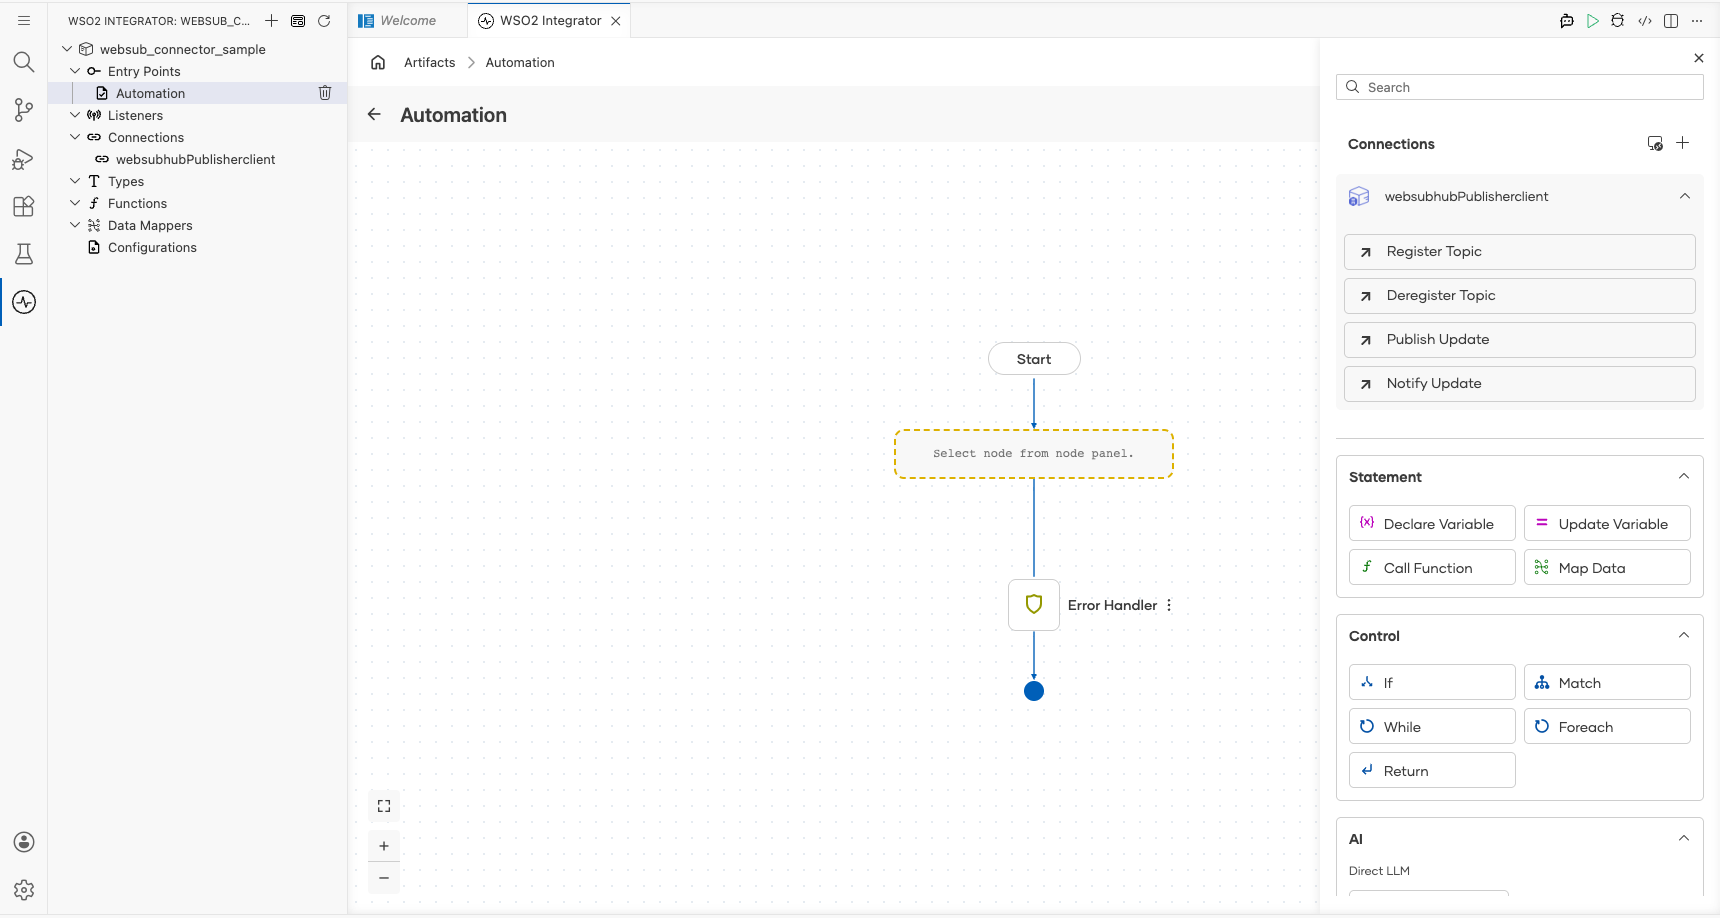This screenshot has width=1720, height=918.
Task: Open the Manage gear settings icon
Action: 24,890
